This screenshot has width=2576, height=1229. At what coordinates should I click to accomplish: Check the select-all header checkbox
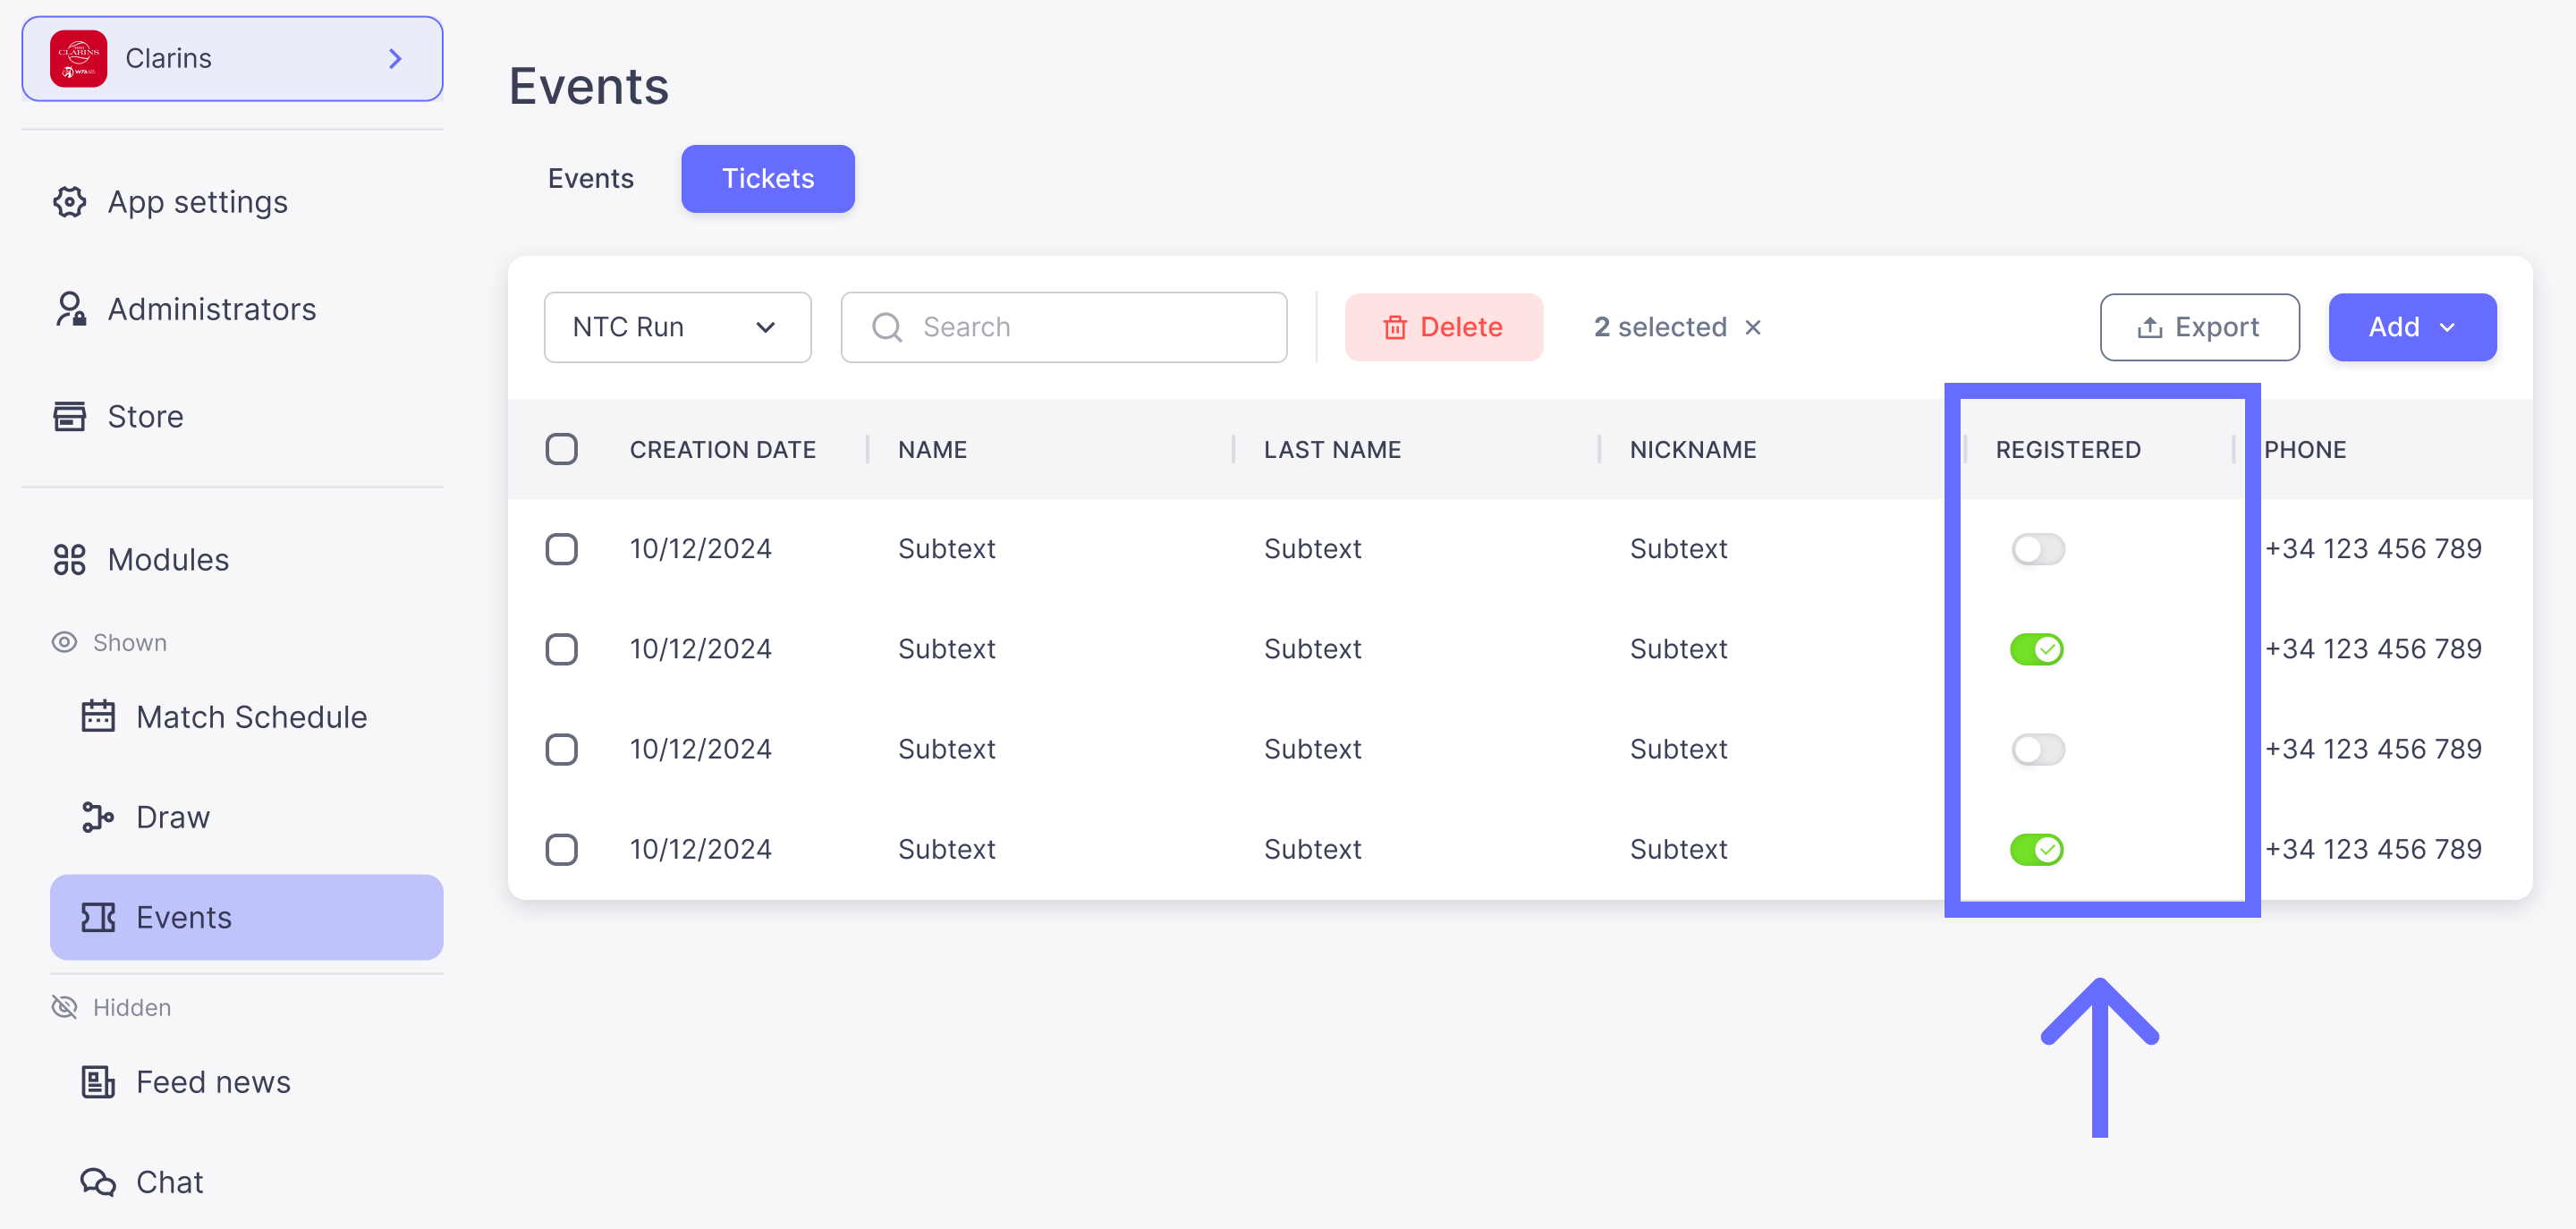(561, 449)
